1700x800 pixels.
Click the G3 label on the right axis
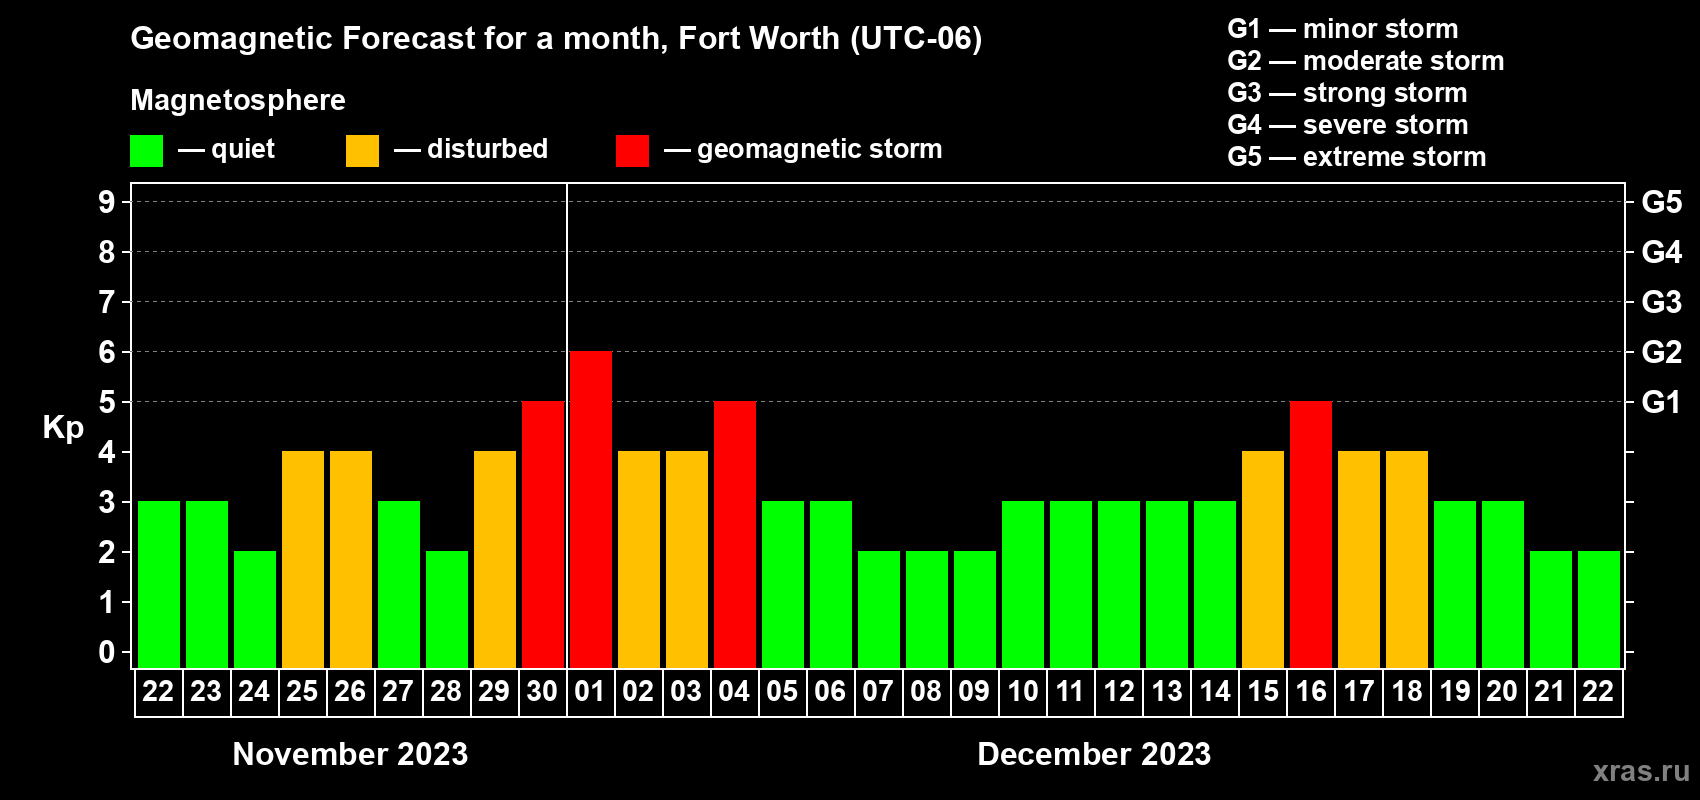point(1662,302)
